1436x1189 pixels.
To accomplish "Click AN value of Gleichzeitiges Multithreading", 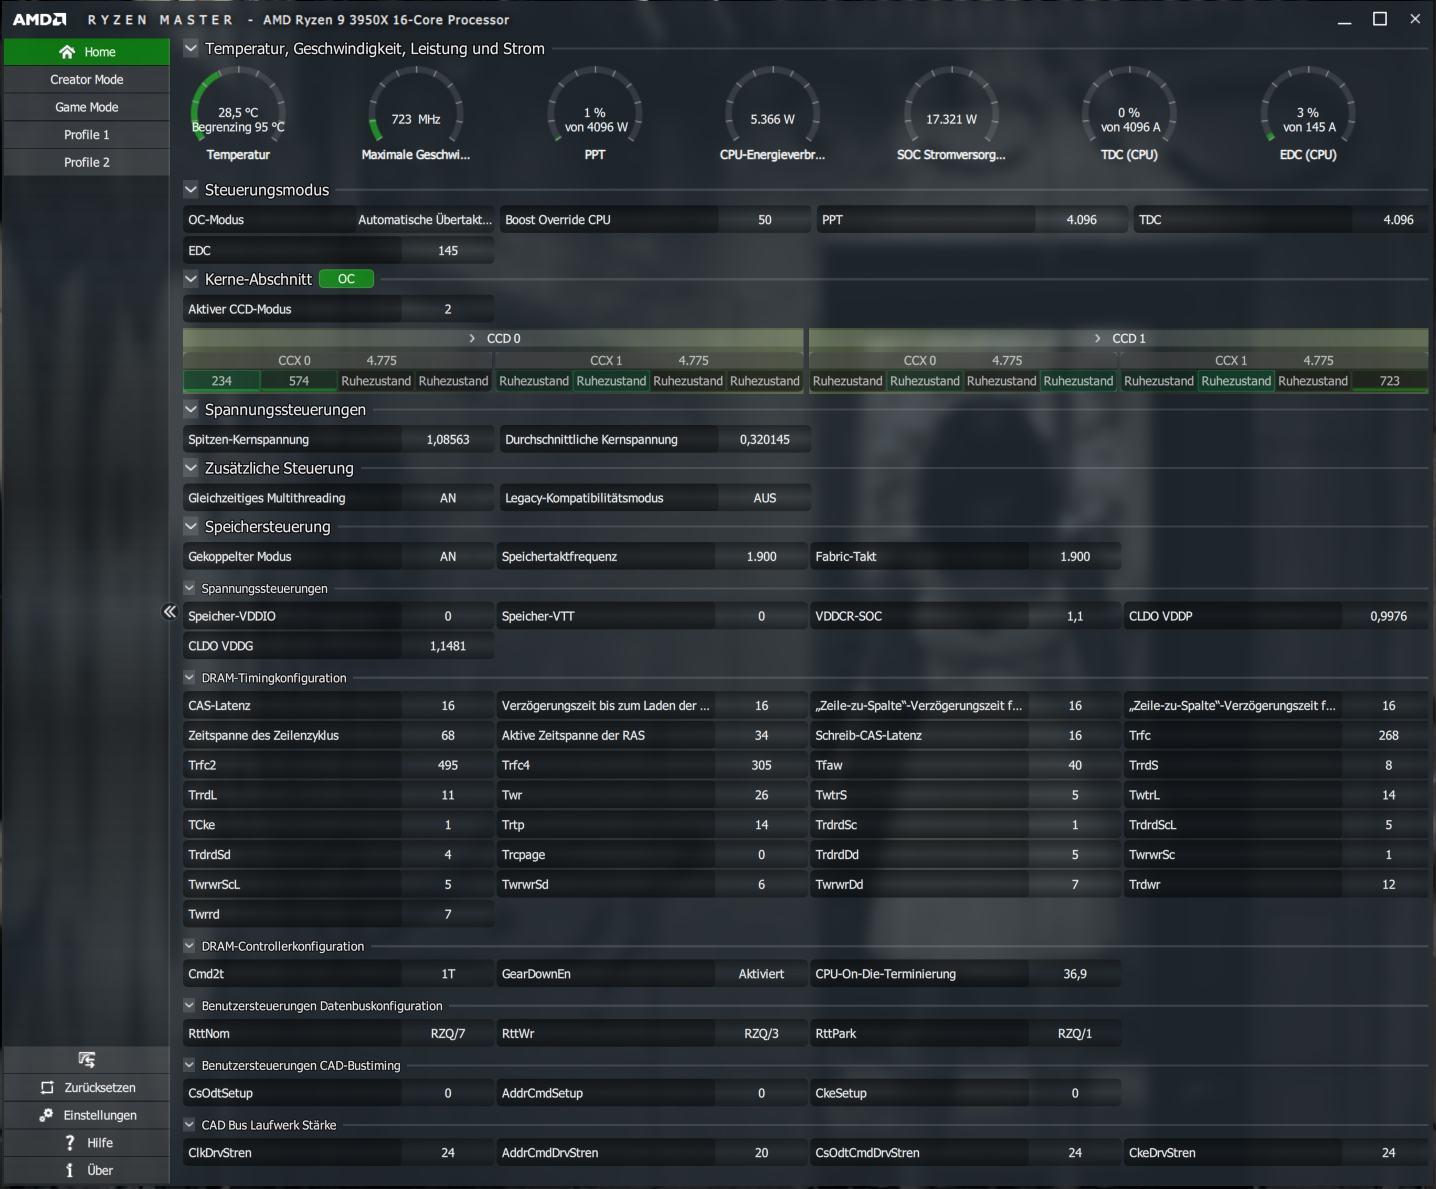I will 448,498.
